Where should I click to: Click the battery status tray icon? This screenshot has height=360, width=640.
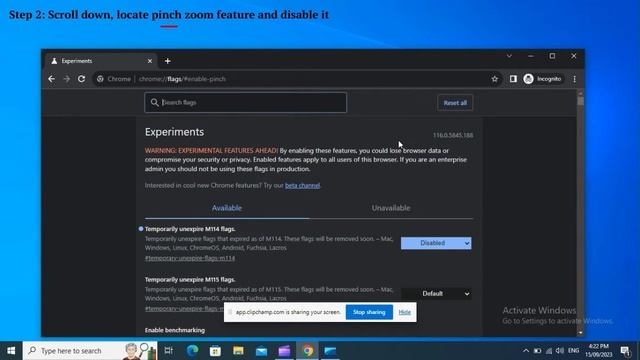[x=538, y=351]
